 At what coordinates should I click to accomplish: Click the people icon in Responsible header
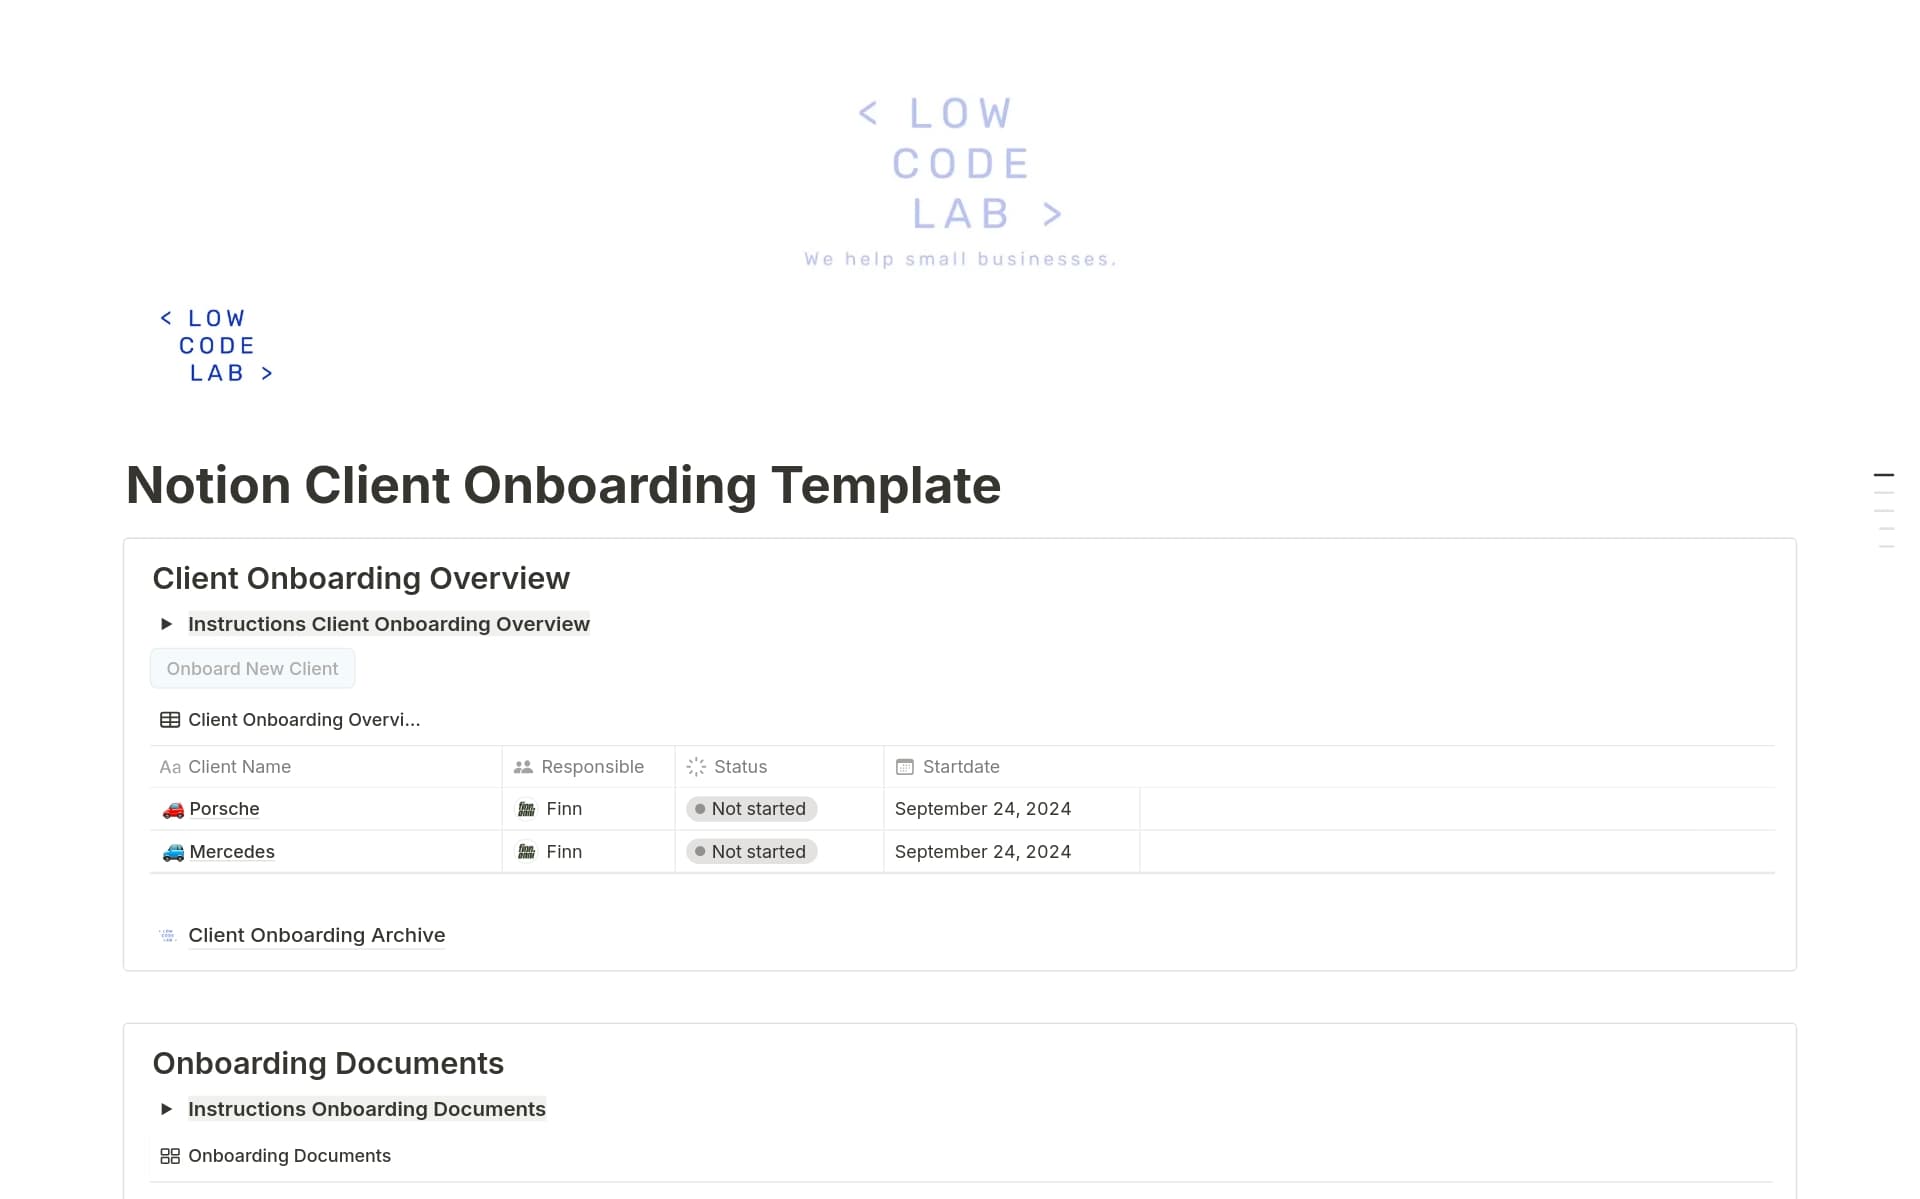(x=522, y=766)
